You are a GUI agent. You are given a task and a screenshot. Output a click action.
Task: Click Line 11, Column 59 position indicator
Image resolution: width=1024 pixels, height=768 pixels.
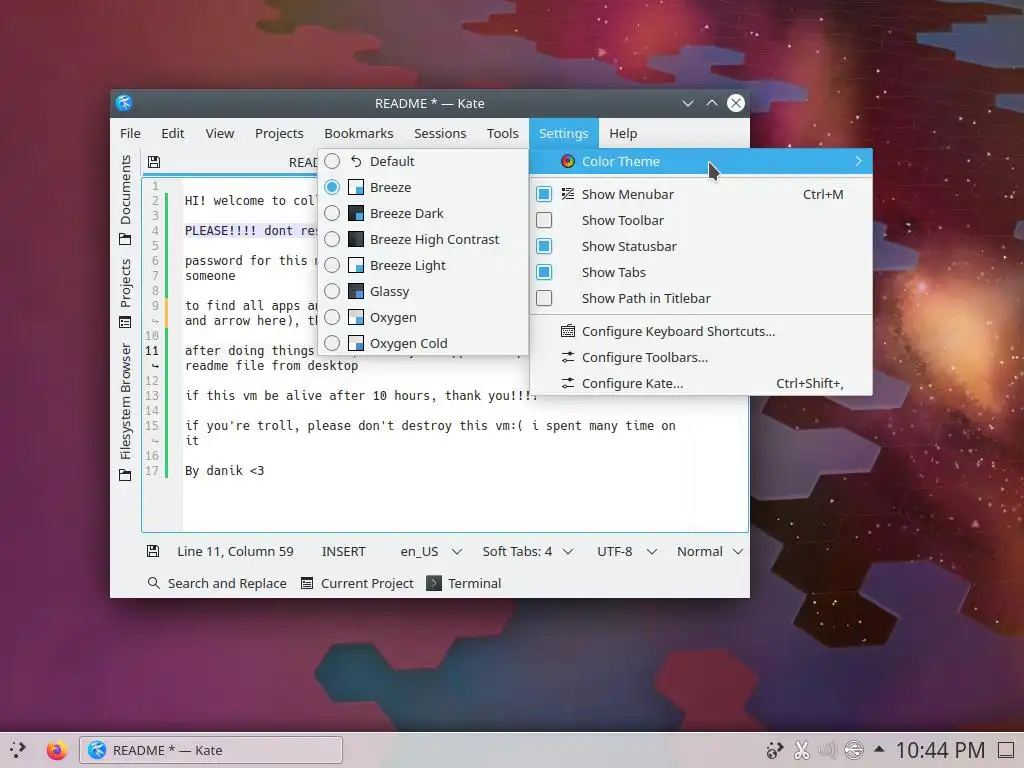click(235, 551)
